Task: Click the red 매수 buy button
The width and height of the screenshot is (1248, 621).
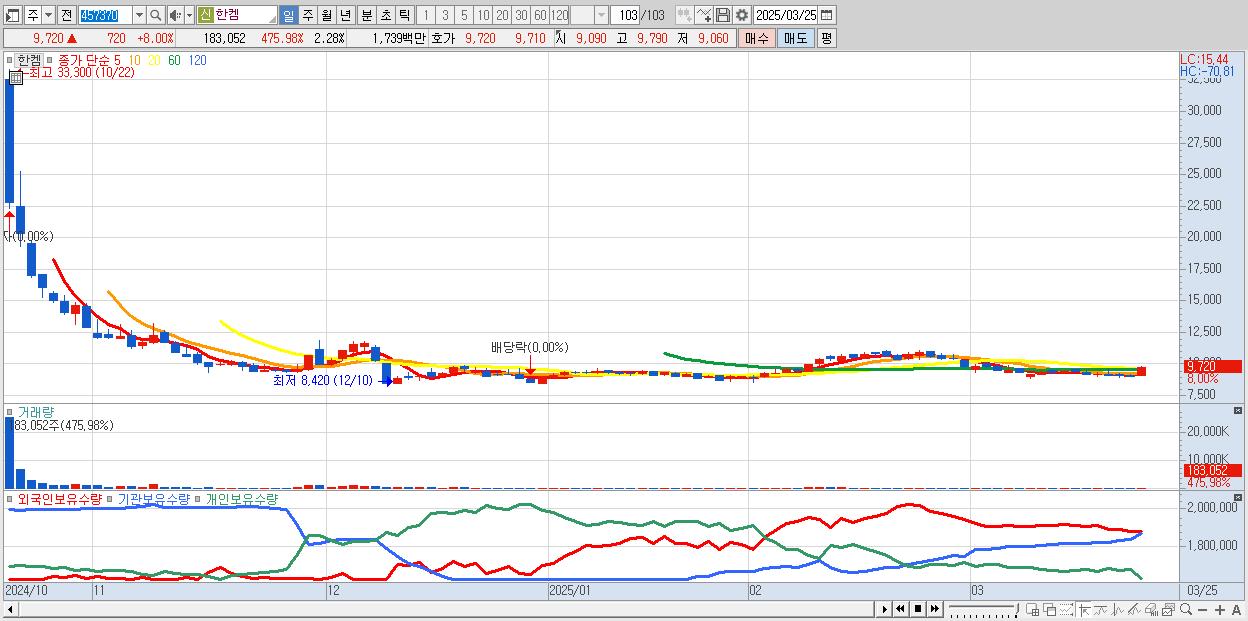Action: [x=757, y=38]
